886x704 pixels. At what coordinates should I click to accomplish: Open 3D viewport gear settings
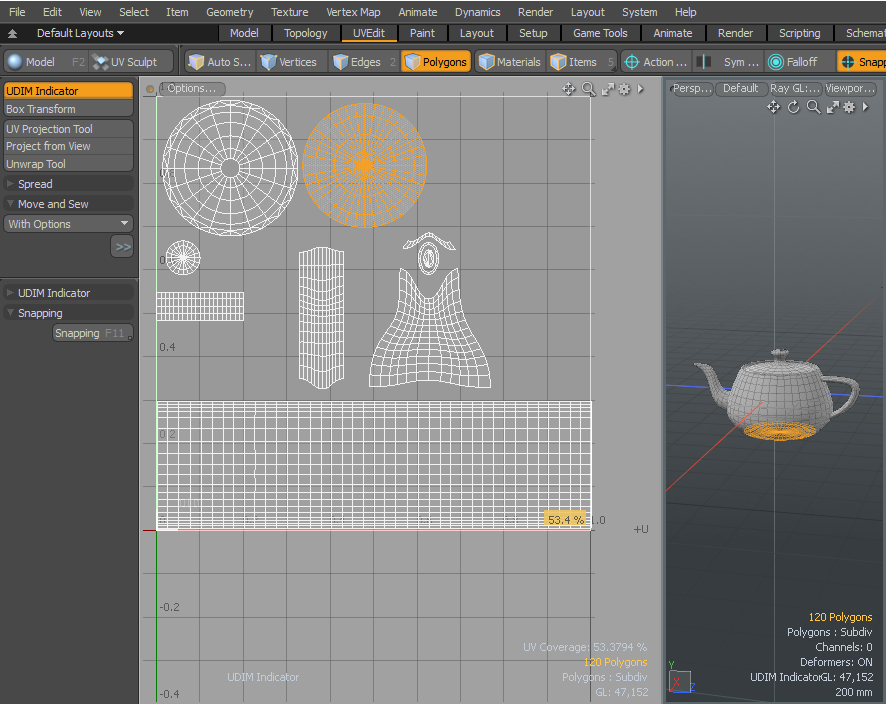pos(849,107)
